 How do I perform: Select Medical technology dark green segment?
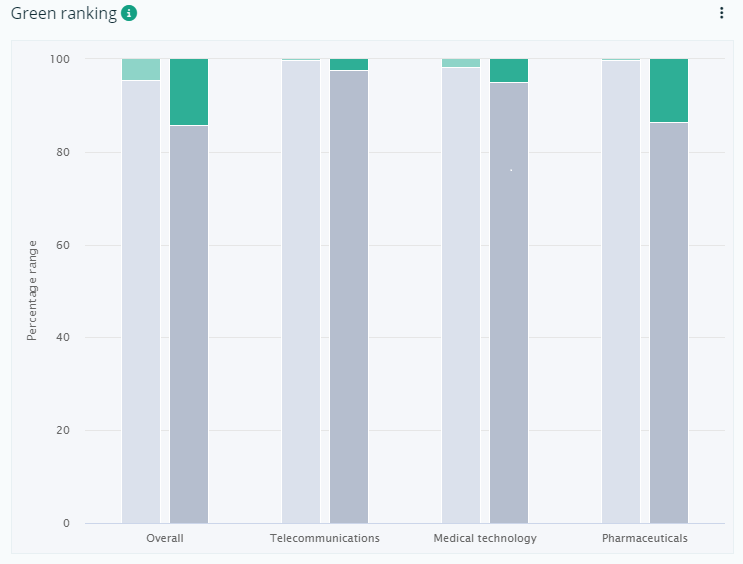[x=509, y=70]
